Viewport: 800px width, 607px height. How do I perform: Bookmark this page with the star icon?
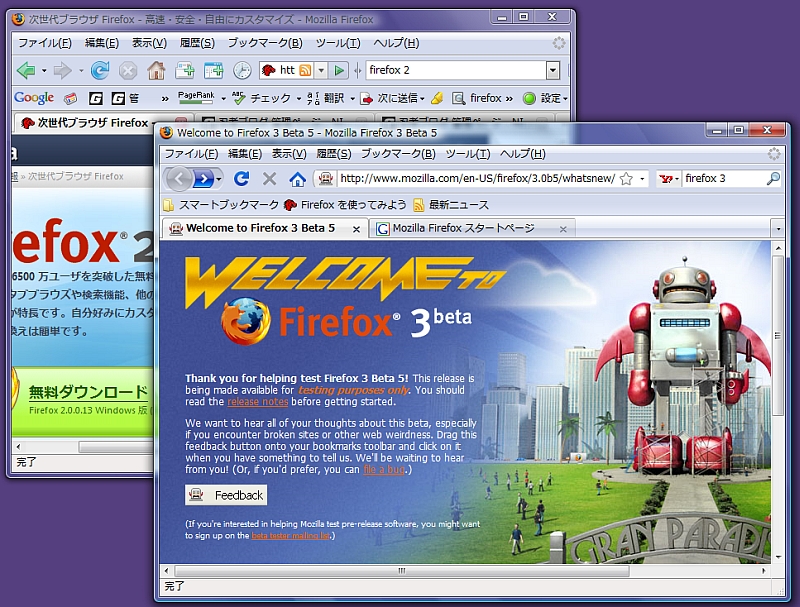click(x=627, y=179)
